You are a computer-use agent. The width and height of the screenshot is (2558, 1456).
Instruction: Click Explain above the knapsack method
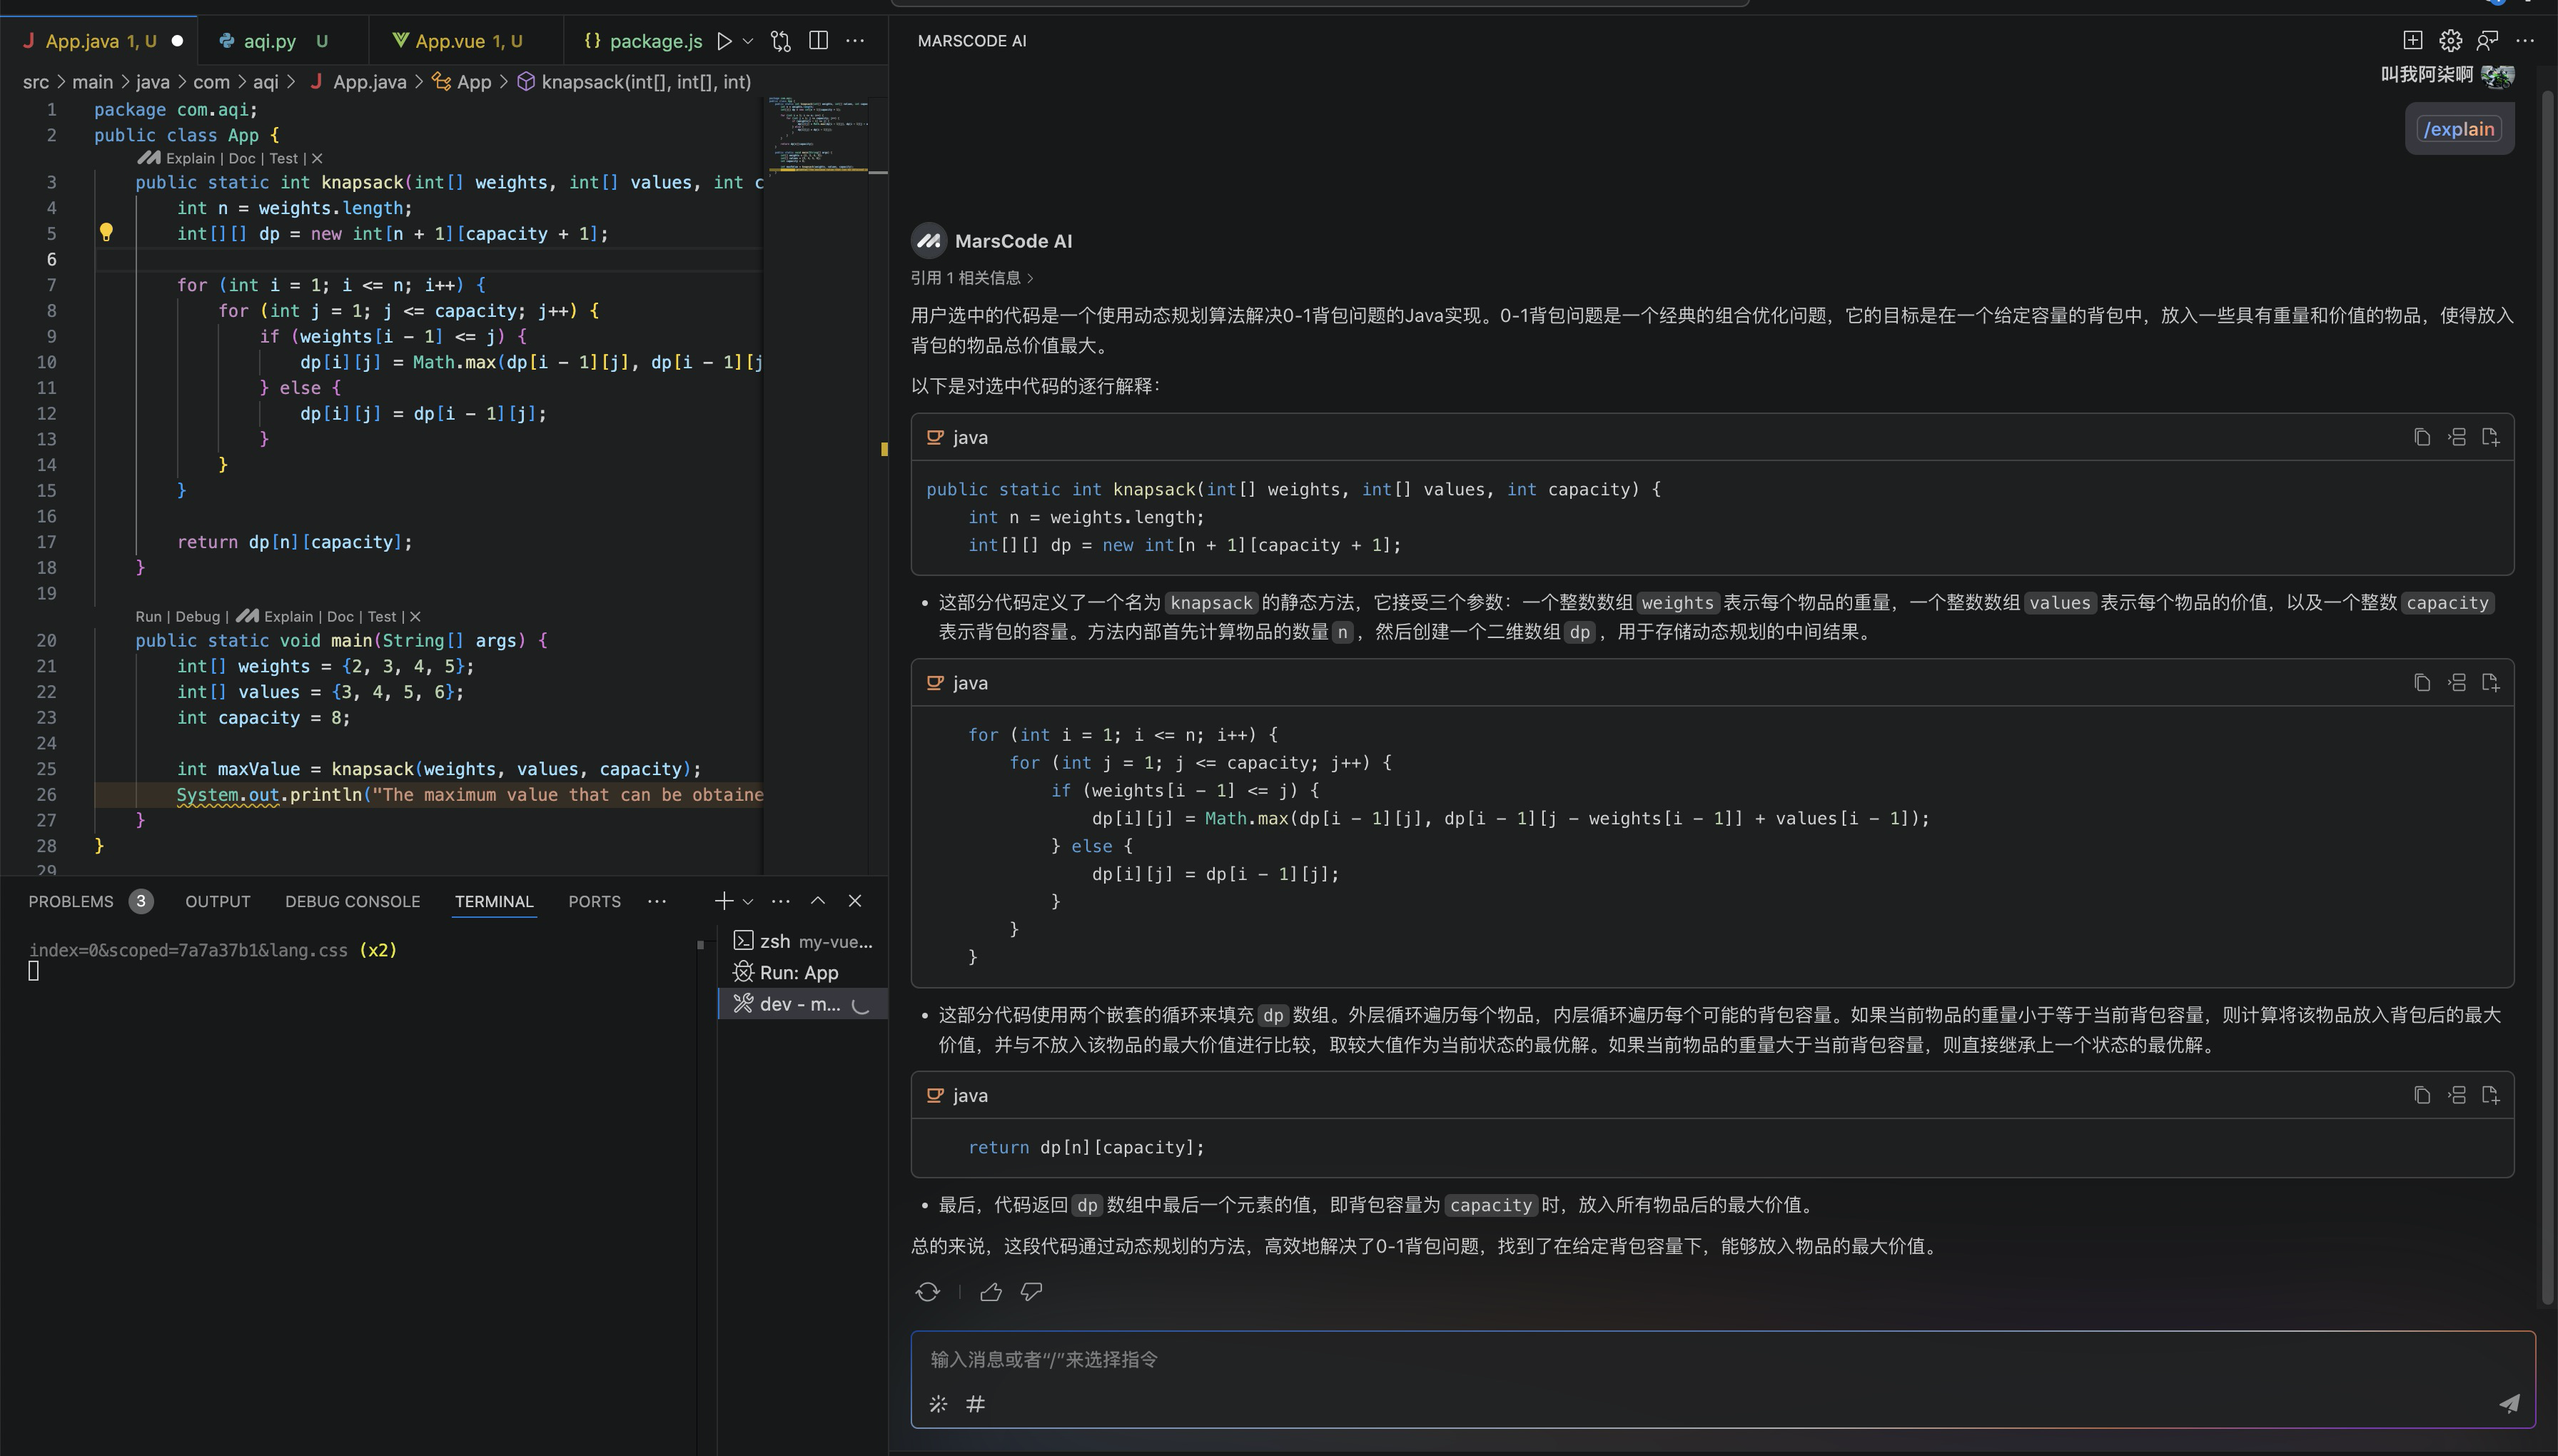[x=190, y=158]
